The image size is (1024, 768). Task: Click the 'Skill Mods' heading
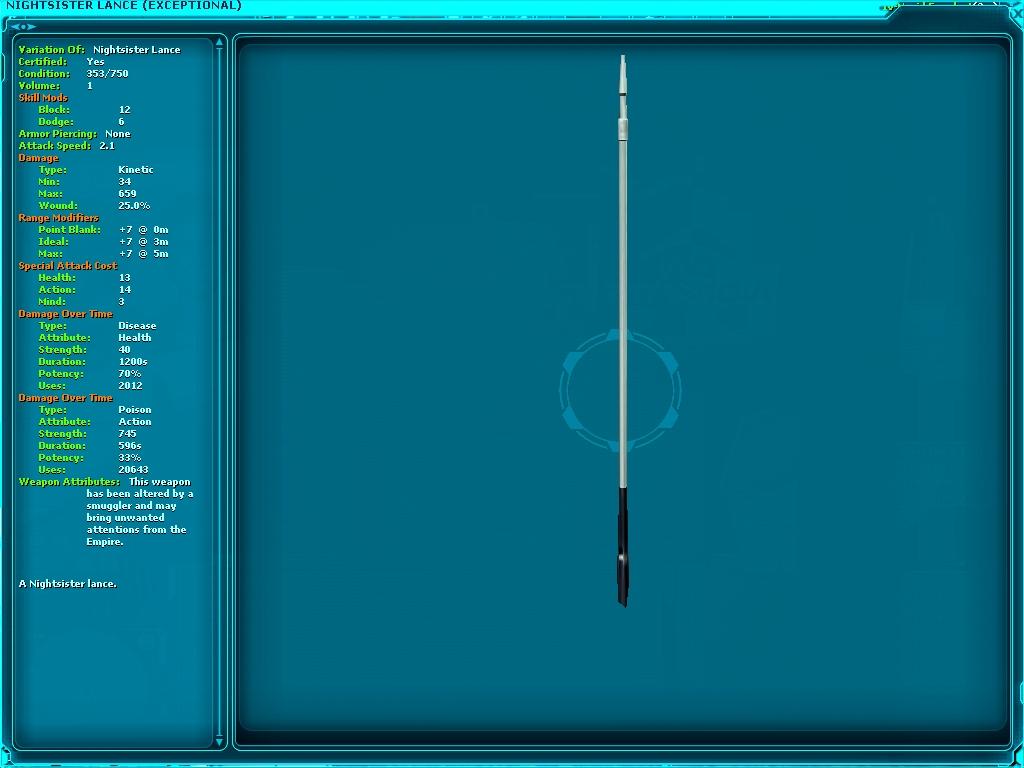pyautogui.click(x=43, y=97)
